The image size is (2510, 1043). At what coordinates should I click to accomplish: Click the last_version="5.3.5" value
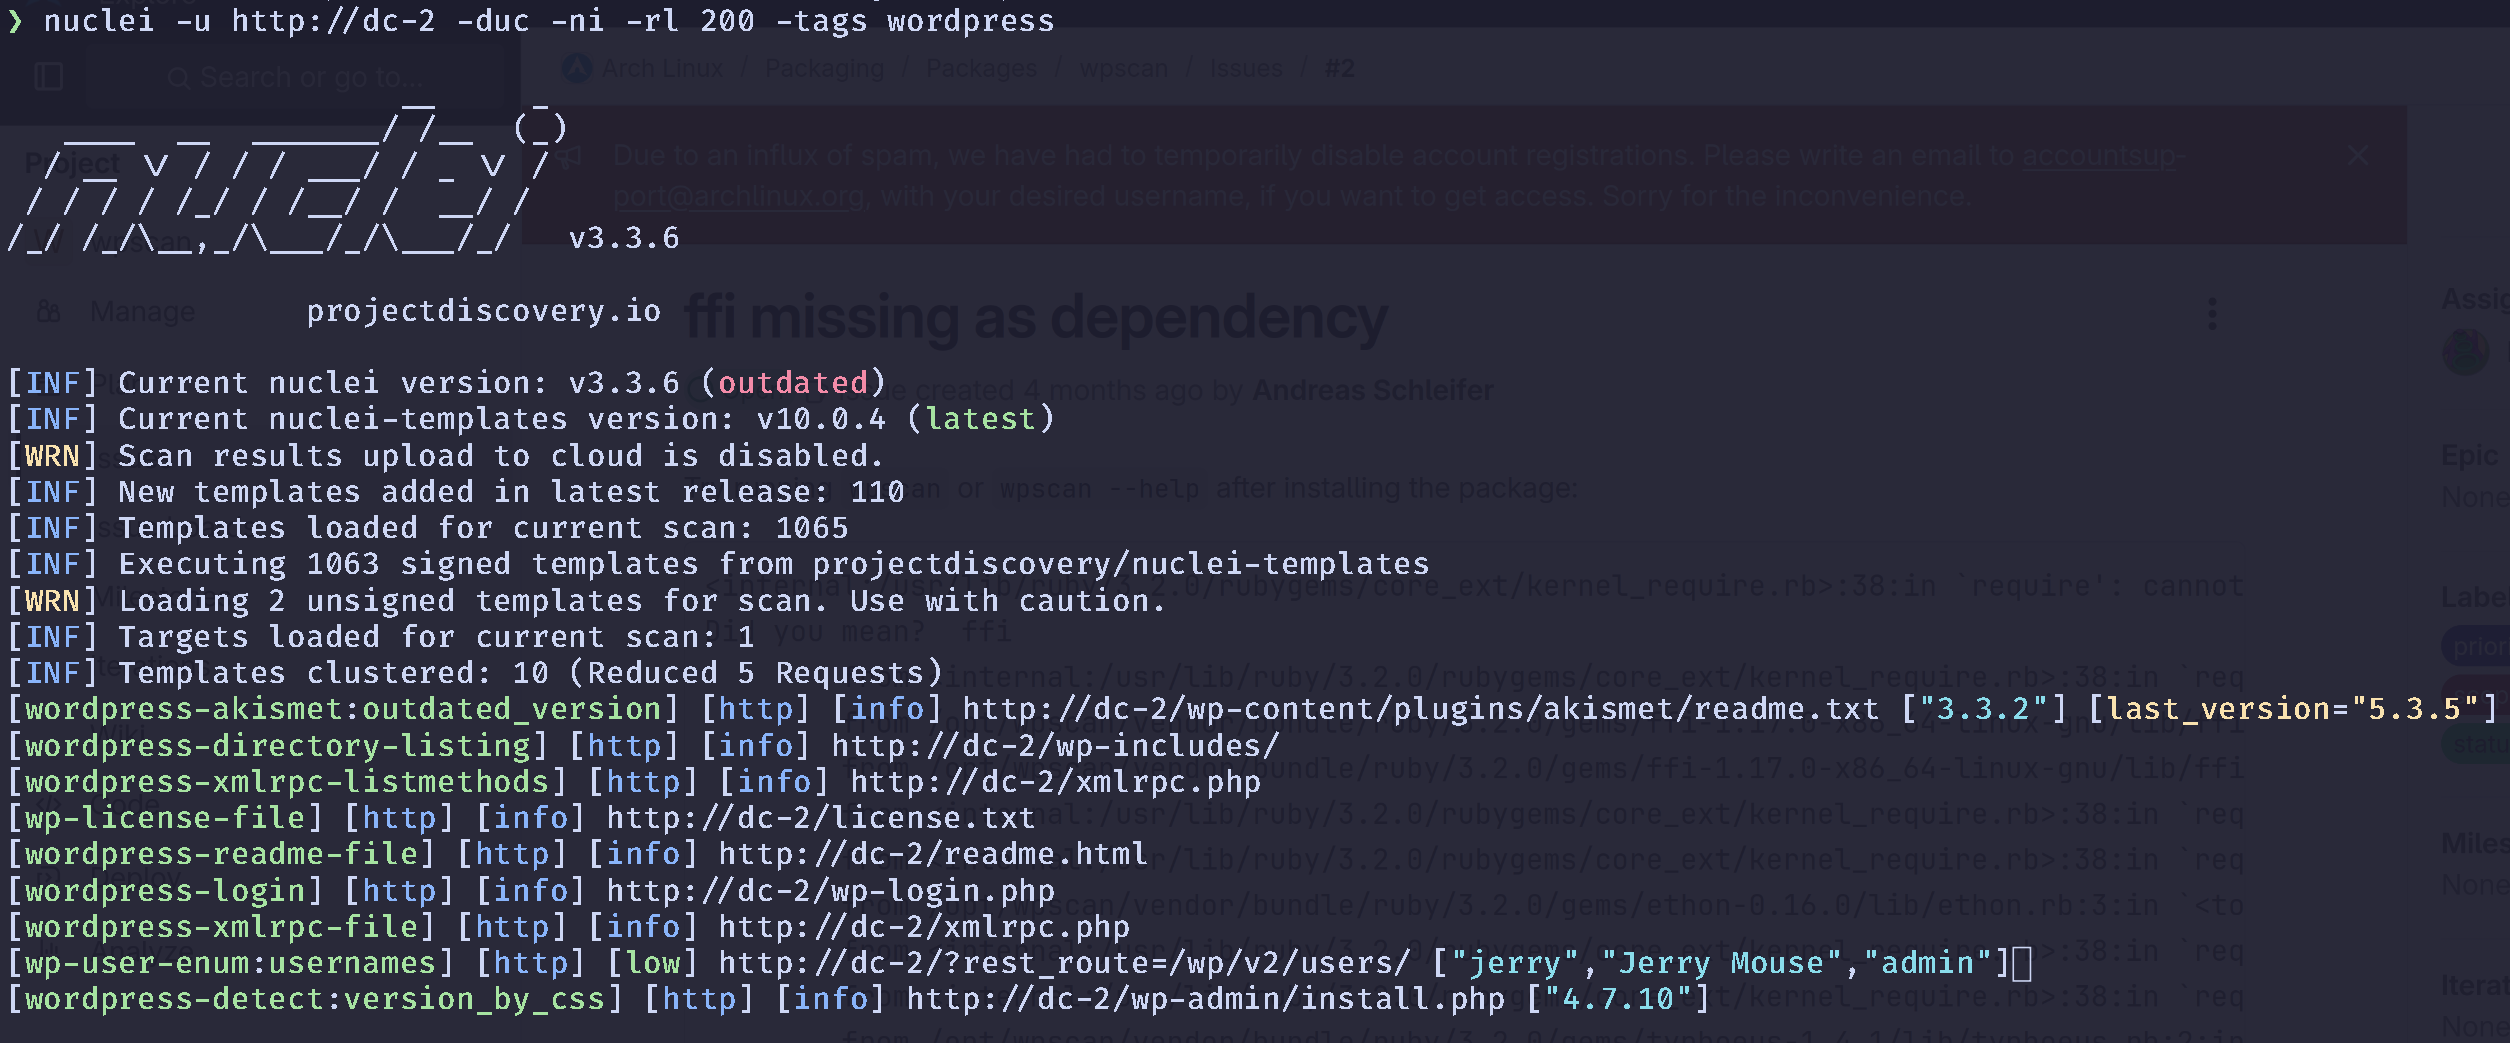[x=2292, y=709]
